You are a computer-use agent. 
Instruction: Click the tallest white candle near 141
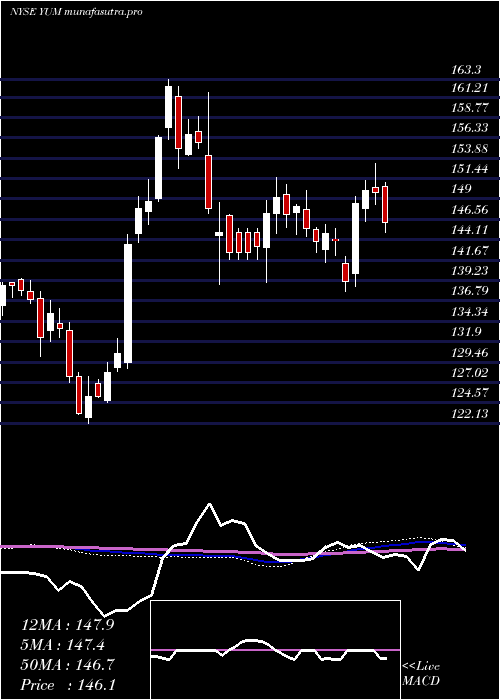click(128, 304)
